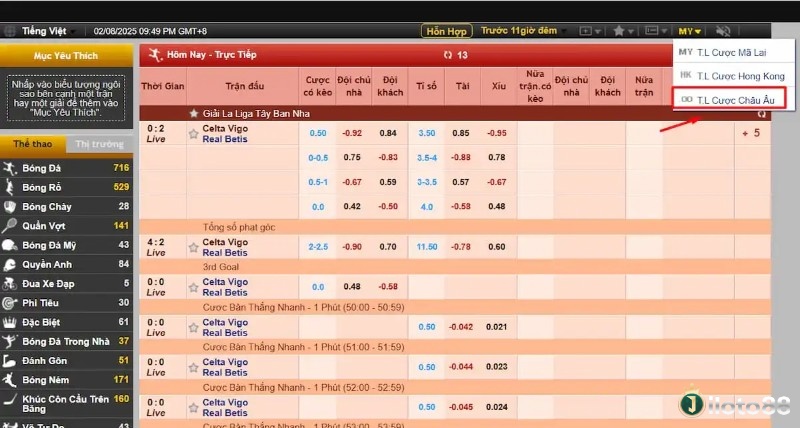The width and height of the screenshot is (800, 428).
Task: Refresh live matches via the 13 counter icon
Action: 448,55
